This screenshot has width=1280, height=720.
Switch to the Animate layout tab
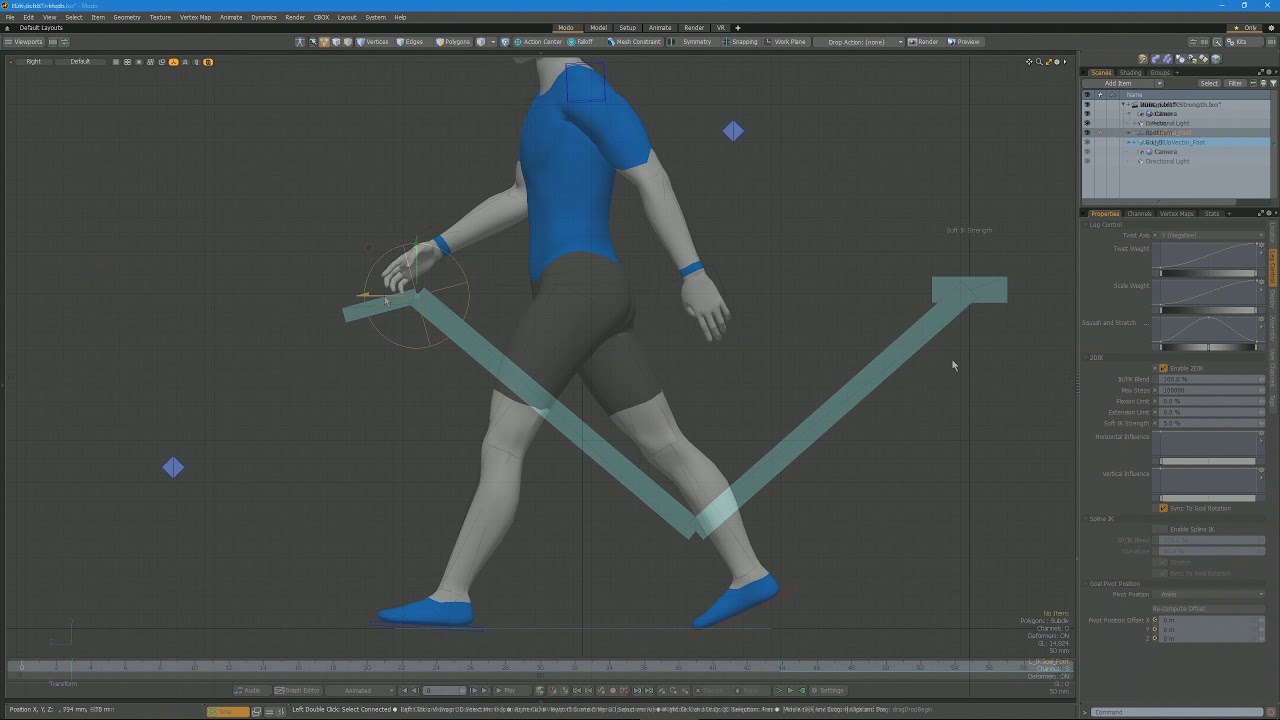(x=660, y=28)
